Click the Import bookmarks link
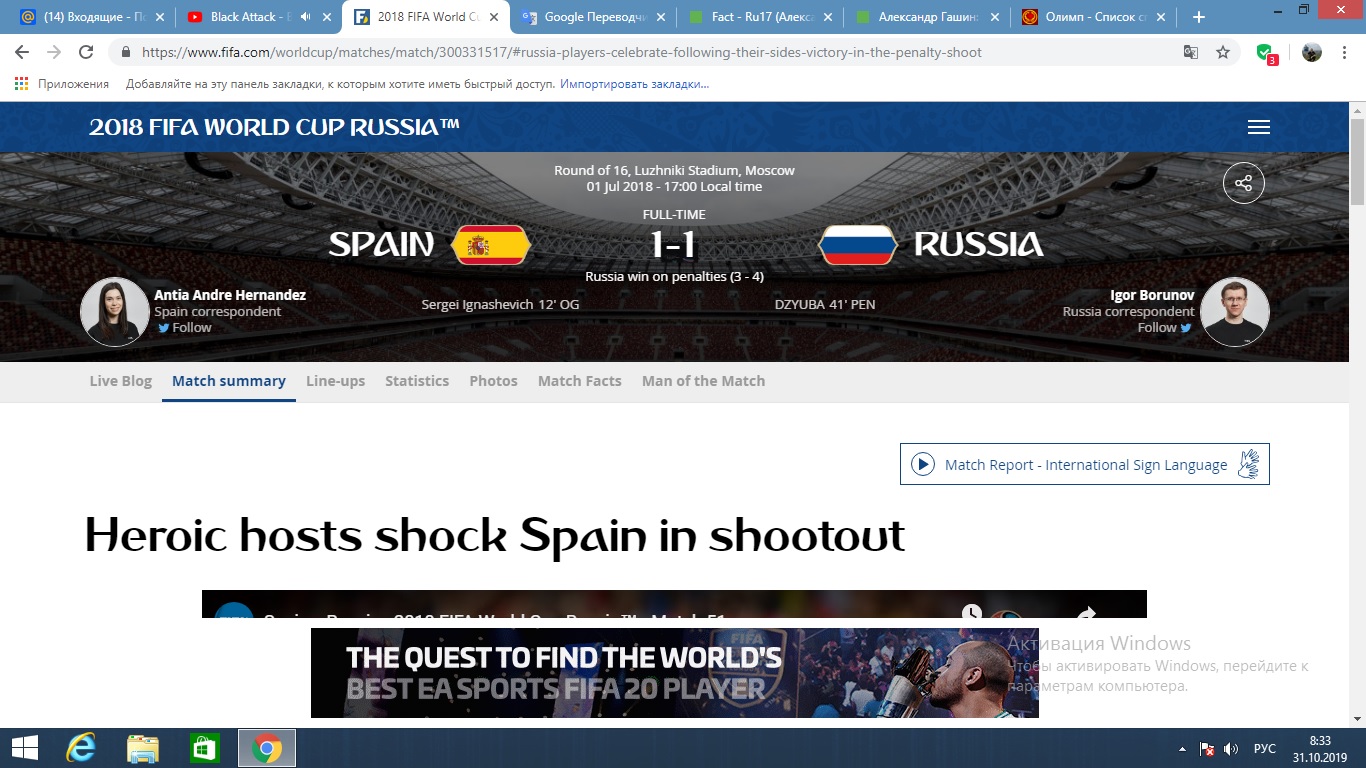Viewport: 1366px width, 768px height. [634, 84]
